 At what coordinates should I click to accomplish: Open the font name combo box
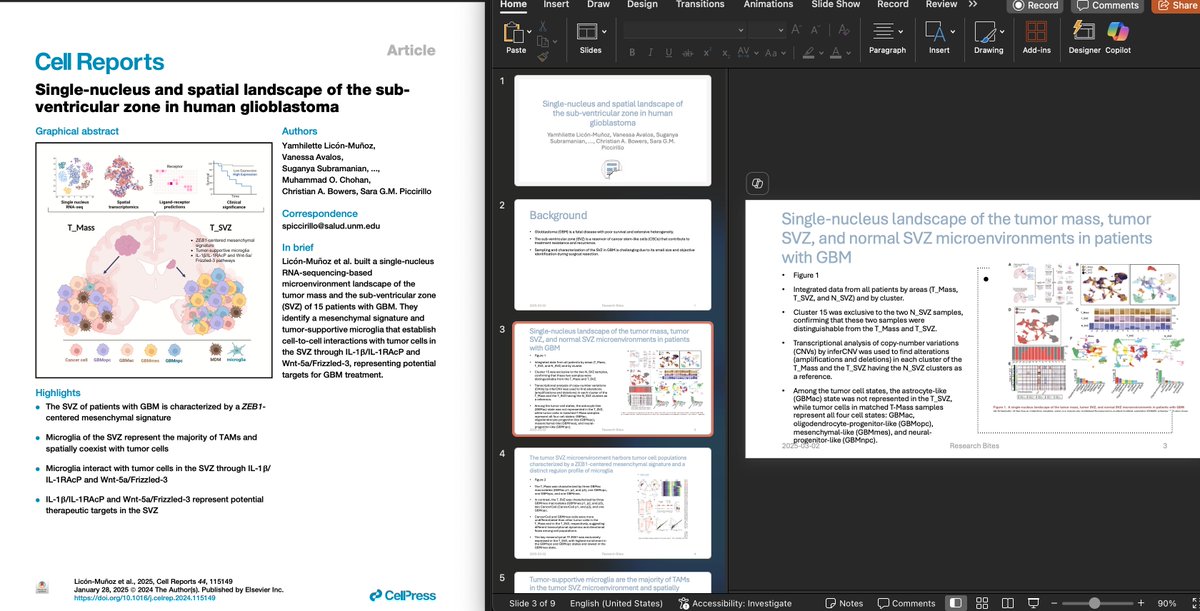coord(685,30)
